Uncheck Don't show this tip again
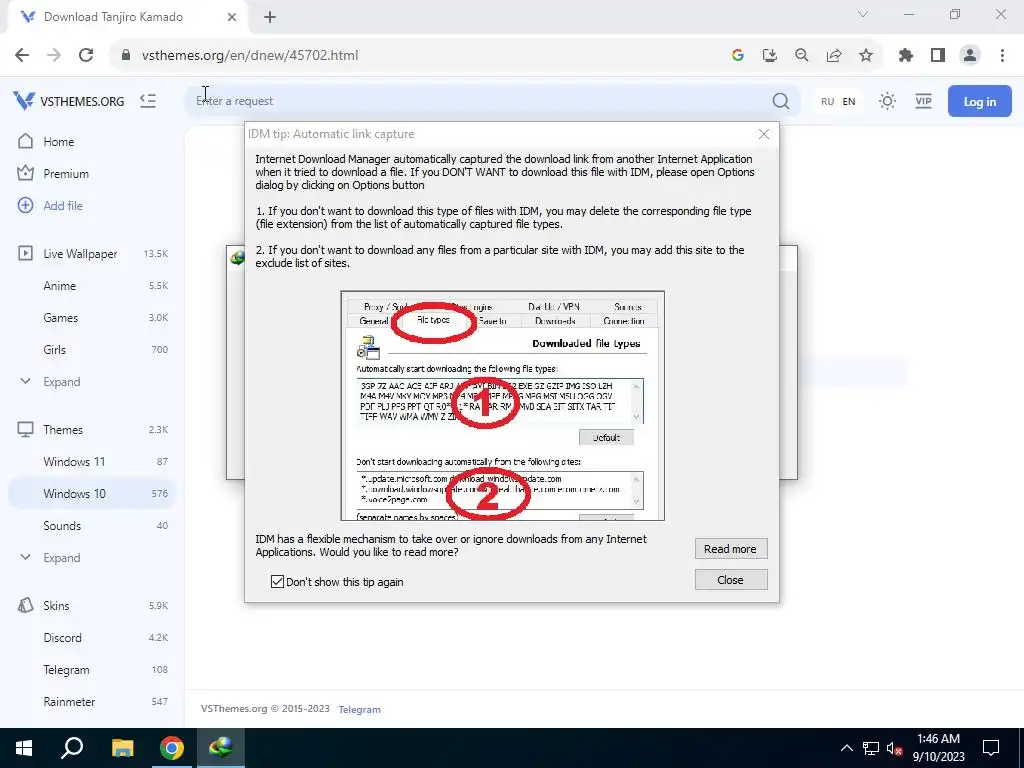This screenshot has height=768, width=1024. [x=277, y=581]
